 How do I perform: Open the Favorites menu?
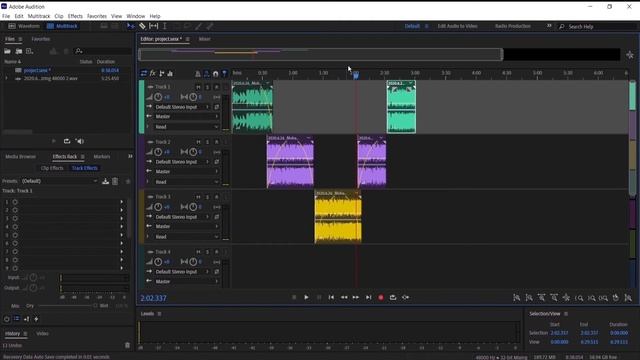tap(97, 16)
